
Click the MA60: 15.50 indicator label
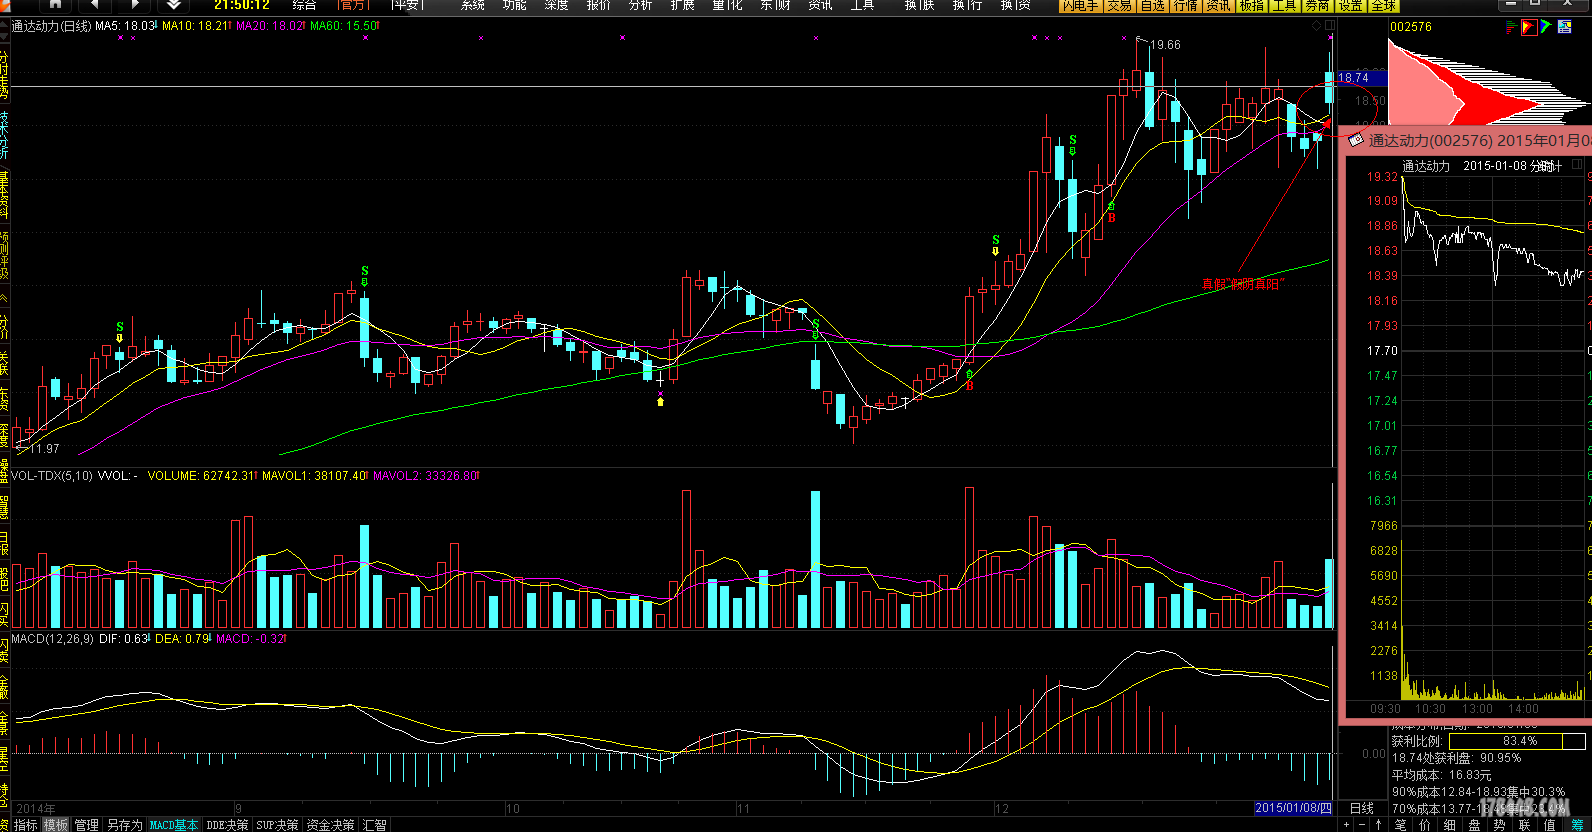(344, 26)
